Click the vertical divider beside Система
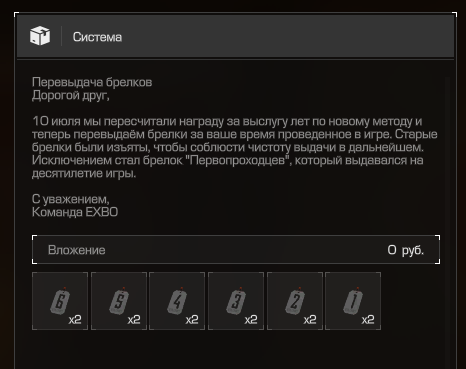This screenshot has height=369, width=466. 62,36
